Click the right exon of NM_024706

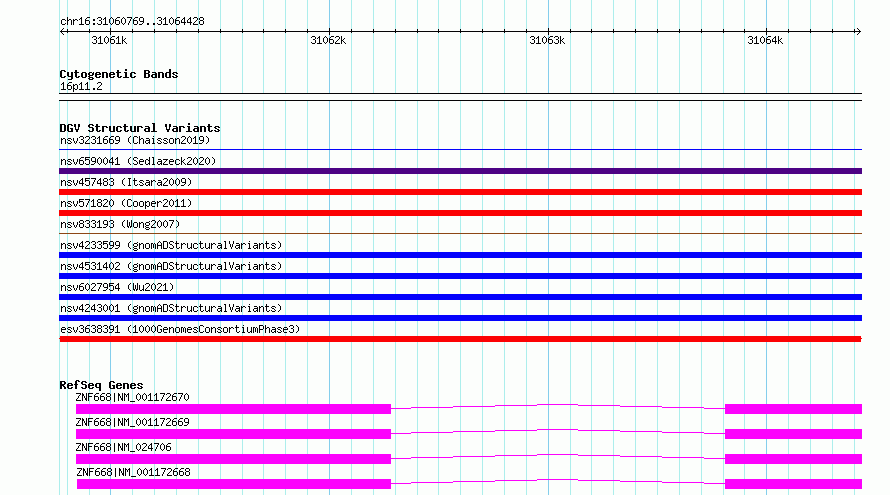pos(794,459)
